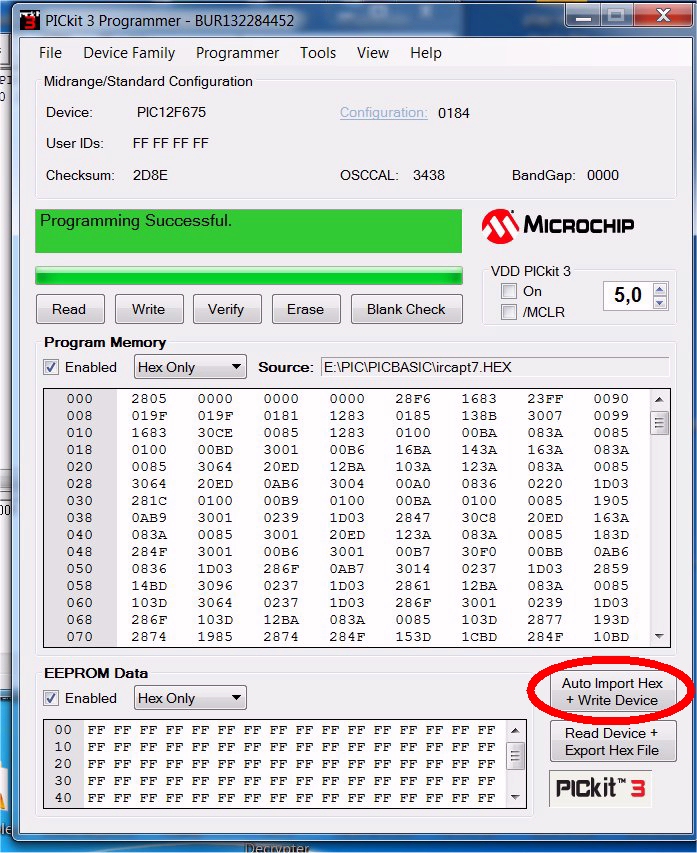Click EEPROM address row 40 label
Viewport: 697px width, 853px height.
click(x=63, y=798)
